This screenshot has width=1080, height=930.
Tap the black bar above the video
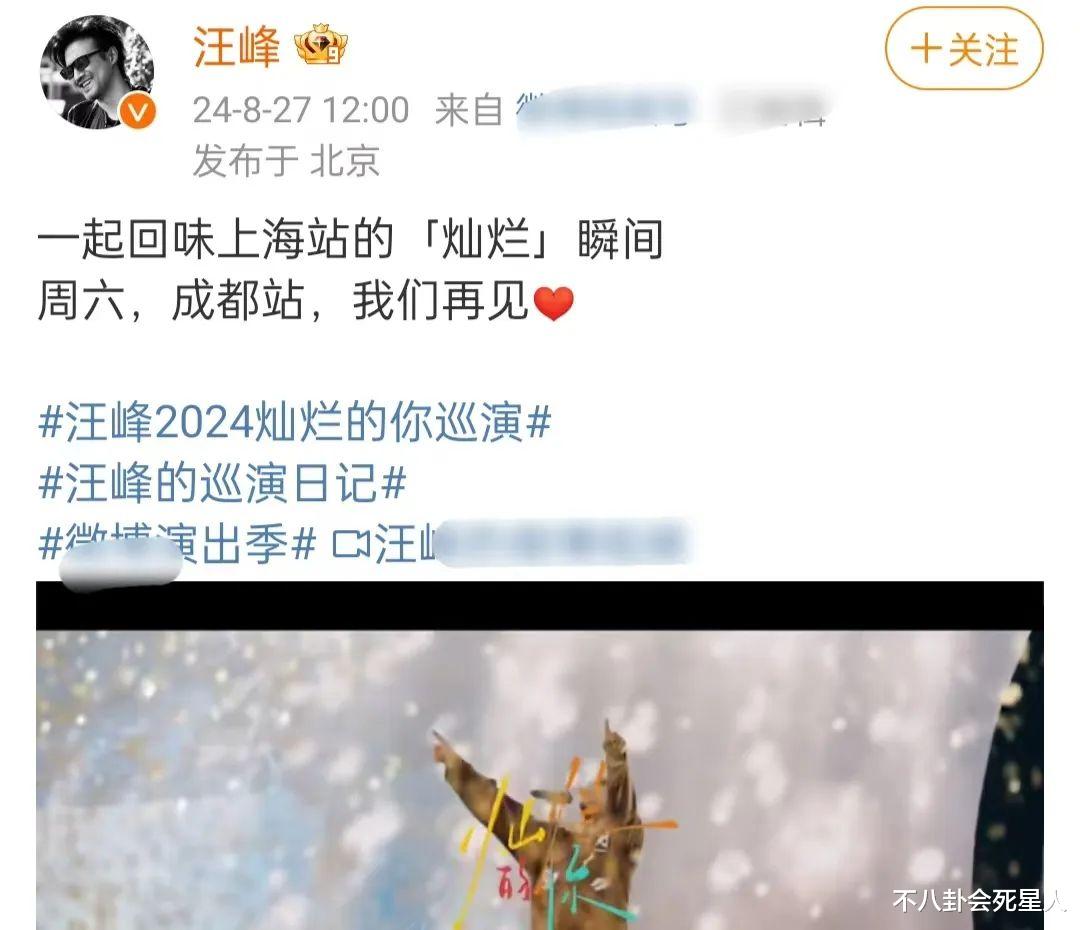point(540,606)
